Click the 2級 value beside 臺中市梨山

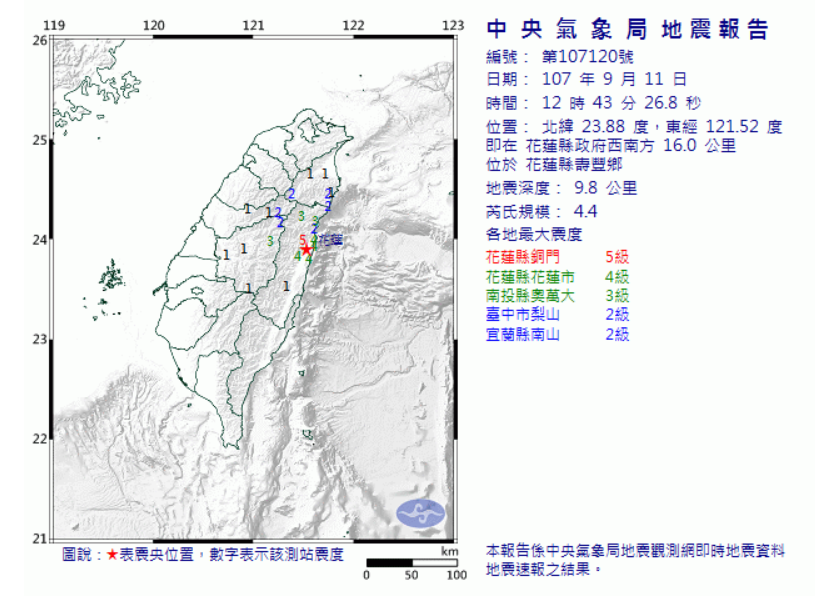coord(617,314)
